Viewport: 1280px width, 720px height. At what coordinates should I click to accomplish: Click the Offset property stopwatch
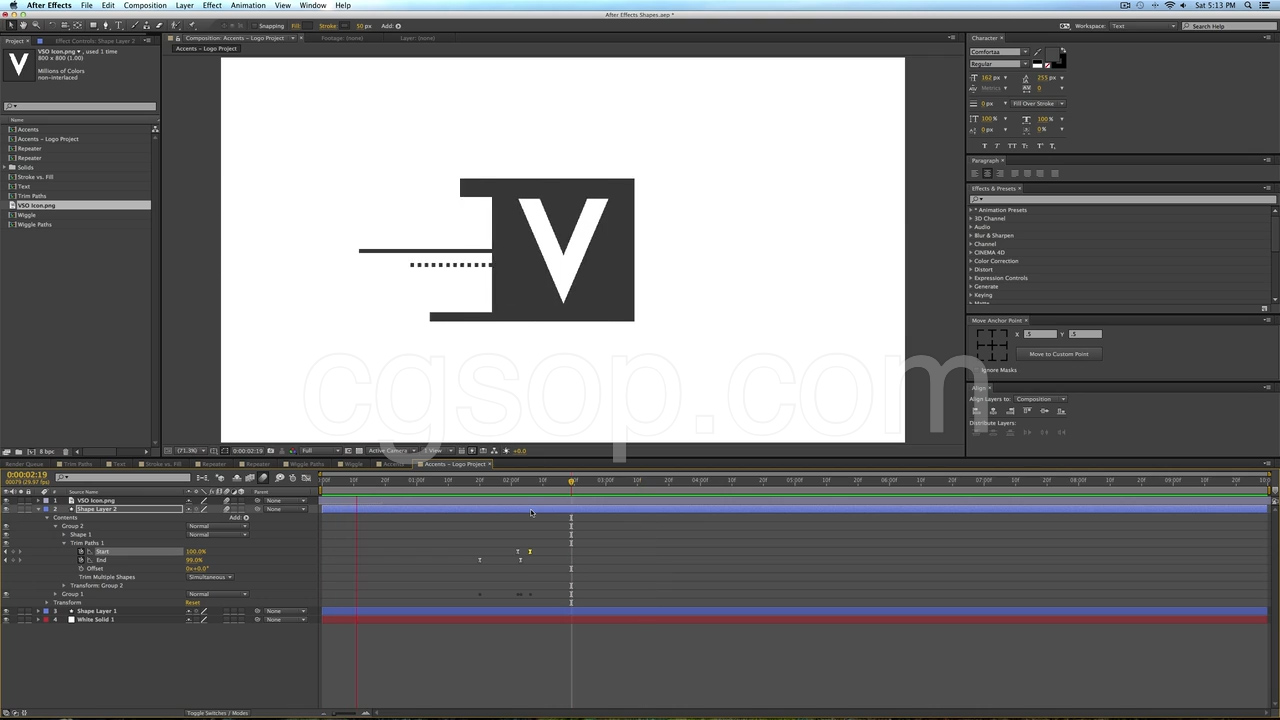82,568
